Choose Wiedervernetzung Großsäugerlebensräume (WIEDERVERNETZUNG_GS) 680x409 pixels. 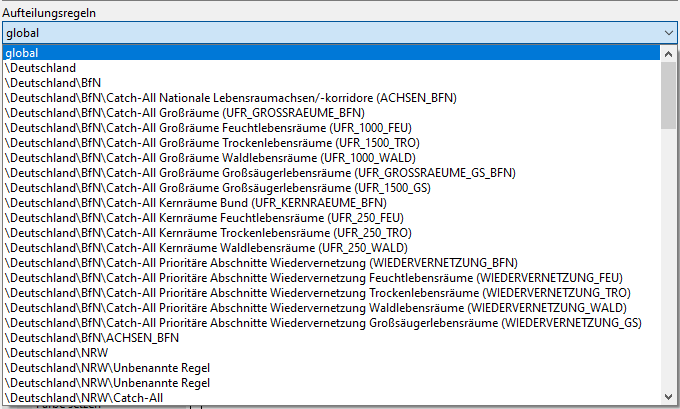(331, 323)
